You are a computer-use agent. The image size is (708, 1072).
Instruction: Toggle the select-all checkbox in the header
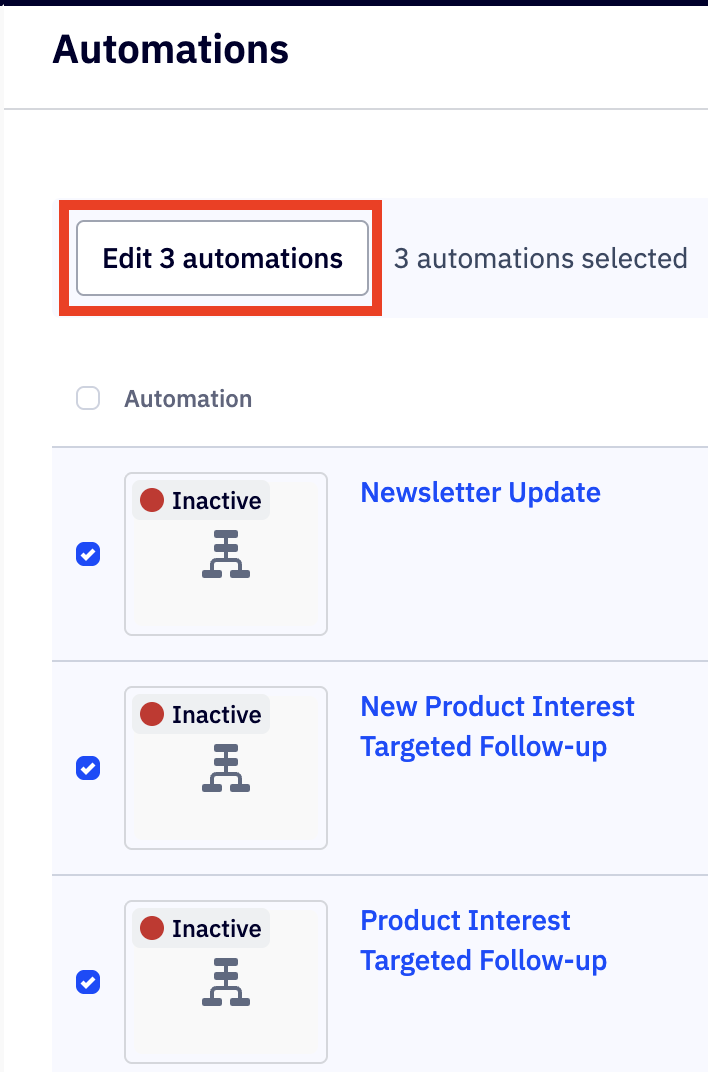pos(88,399)
